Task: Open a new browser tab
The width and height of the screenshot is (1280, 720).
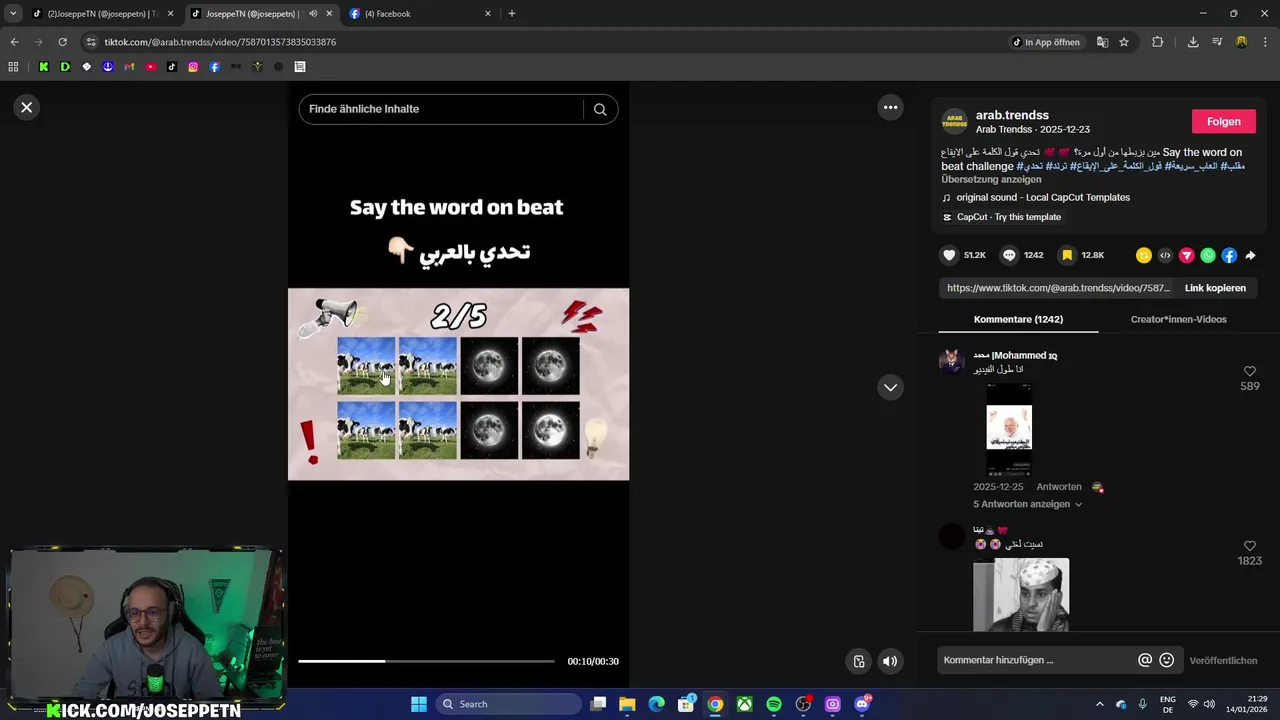Action: (512, 14)
